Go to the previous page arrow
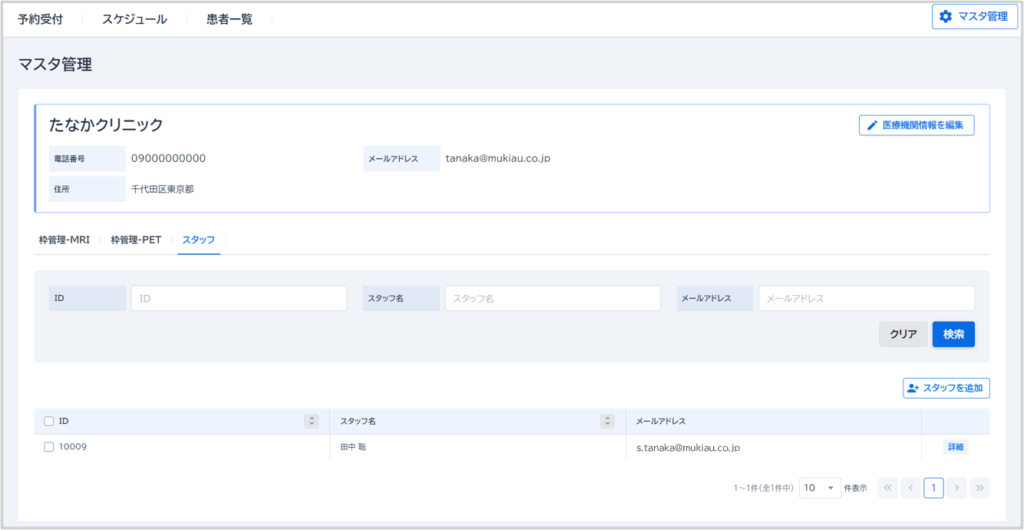The image size is (1024, 530). pyautogui.click(x=910, y=488)
